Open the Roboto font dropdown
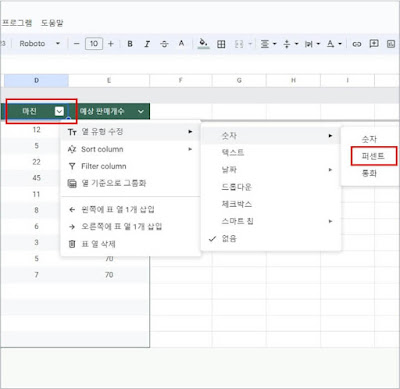Image resolution: width=400 pixels, height=389 pixels. (39, 44)
